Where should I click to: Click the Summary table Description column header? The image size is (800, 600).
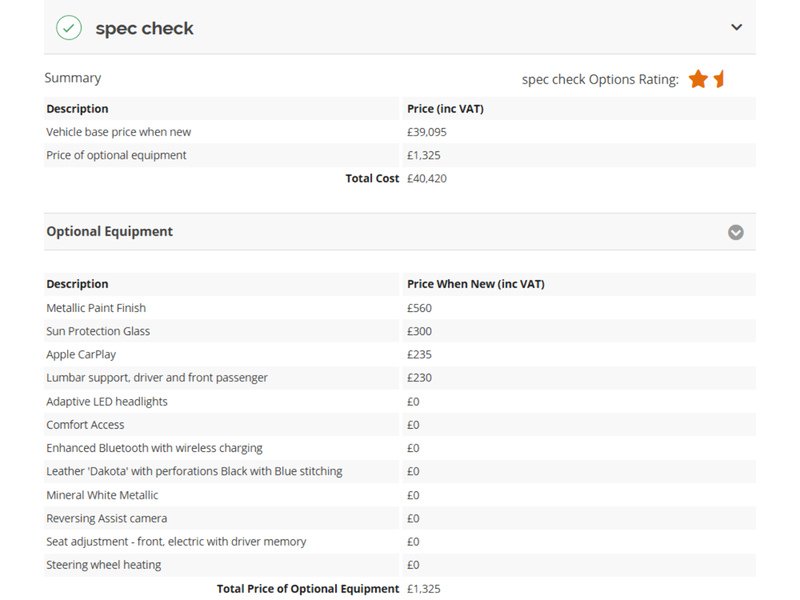(x=77, y=109)
